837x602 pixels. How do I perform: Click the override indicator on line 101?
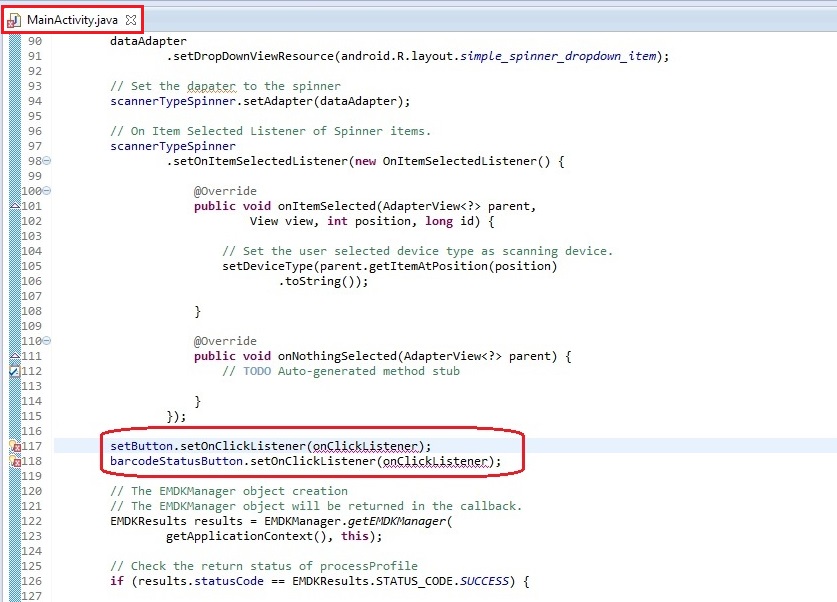click(x=14, y=206)
